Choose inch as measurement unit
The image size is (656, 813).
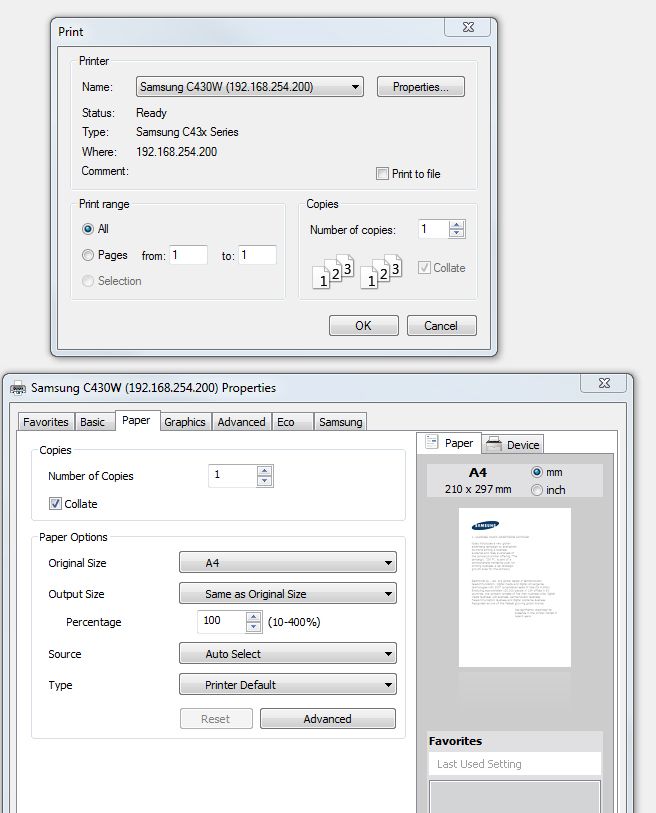537,490
